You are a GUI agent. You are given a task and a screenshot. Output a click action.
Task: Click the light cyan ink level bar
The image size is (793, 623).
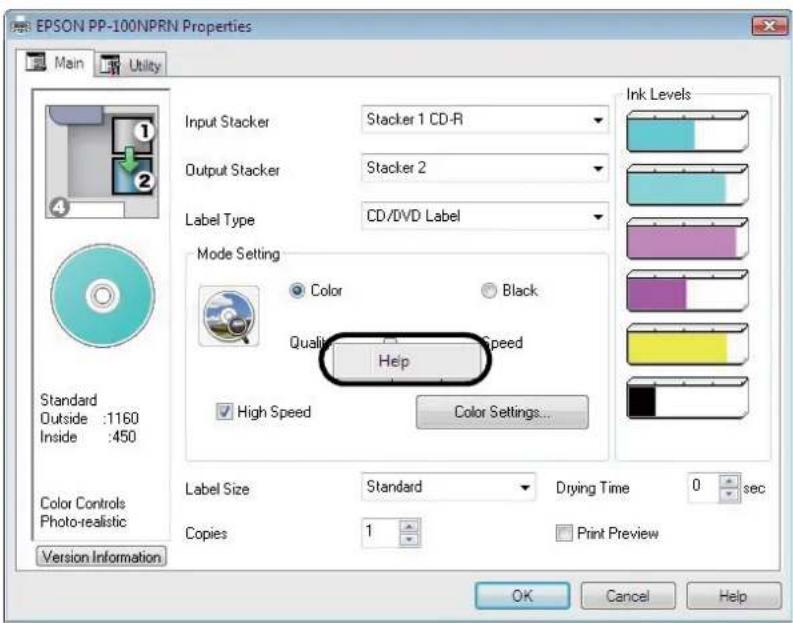687,185
